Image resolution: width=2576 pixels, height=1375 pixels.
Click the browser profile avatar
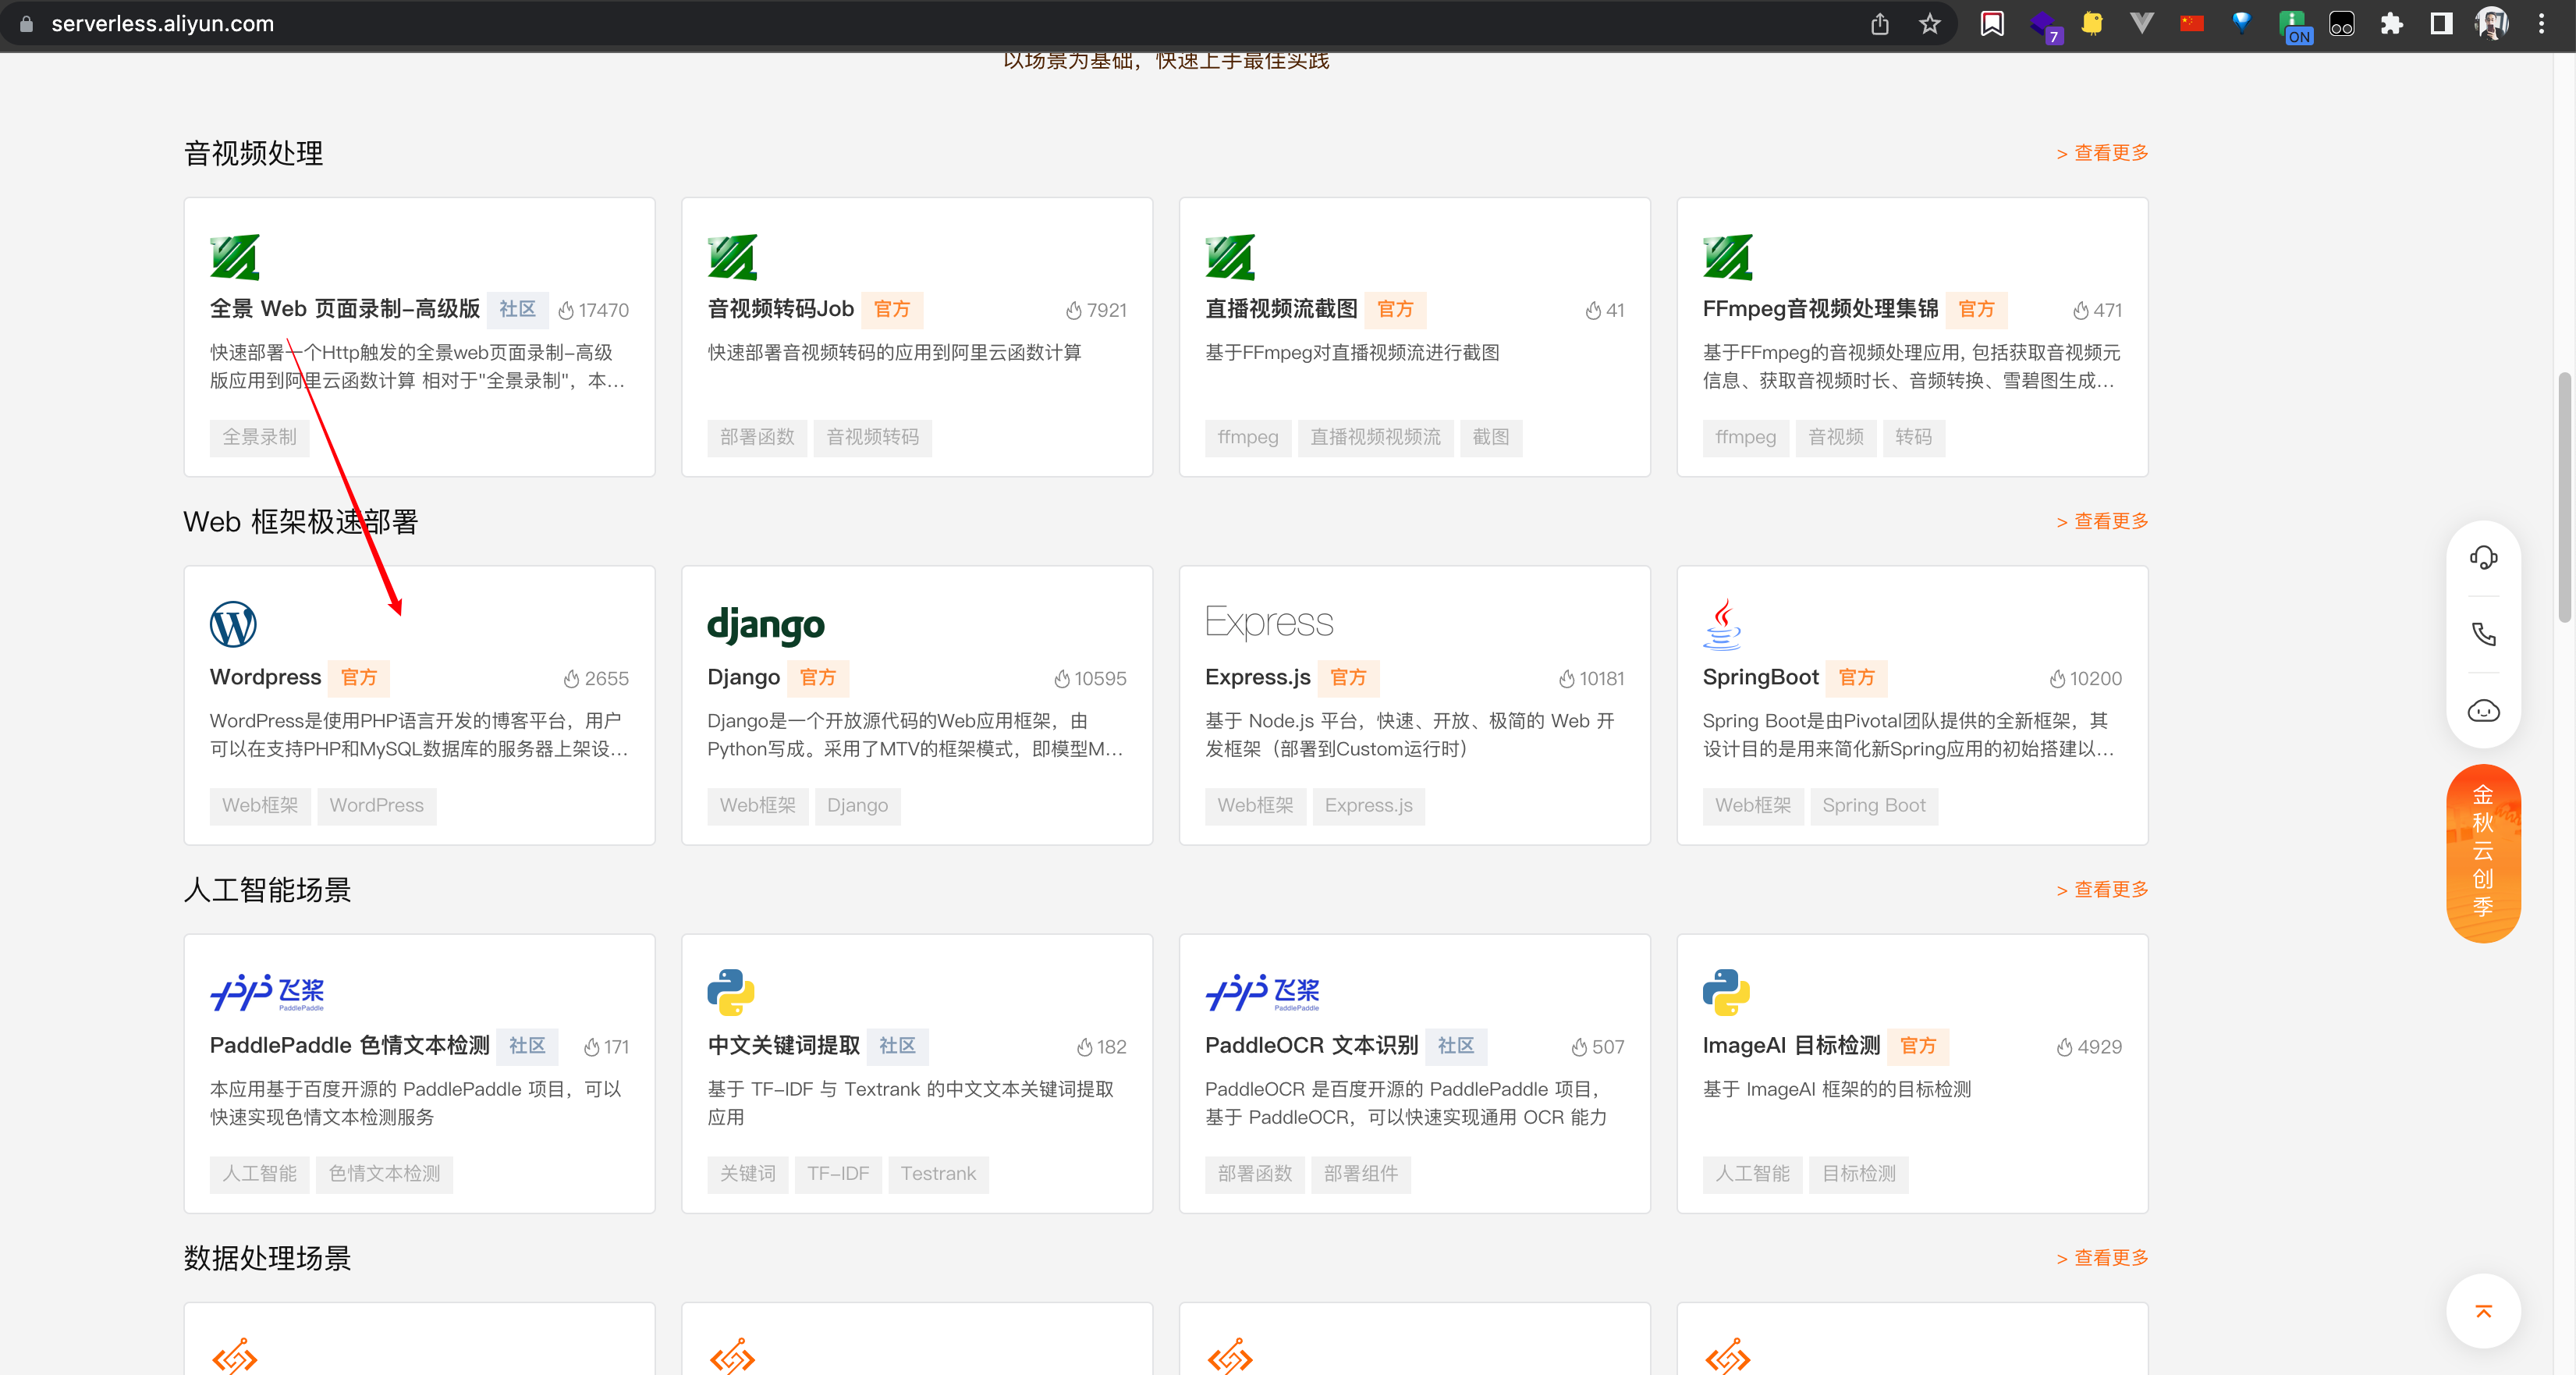2491,24
